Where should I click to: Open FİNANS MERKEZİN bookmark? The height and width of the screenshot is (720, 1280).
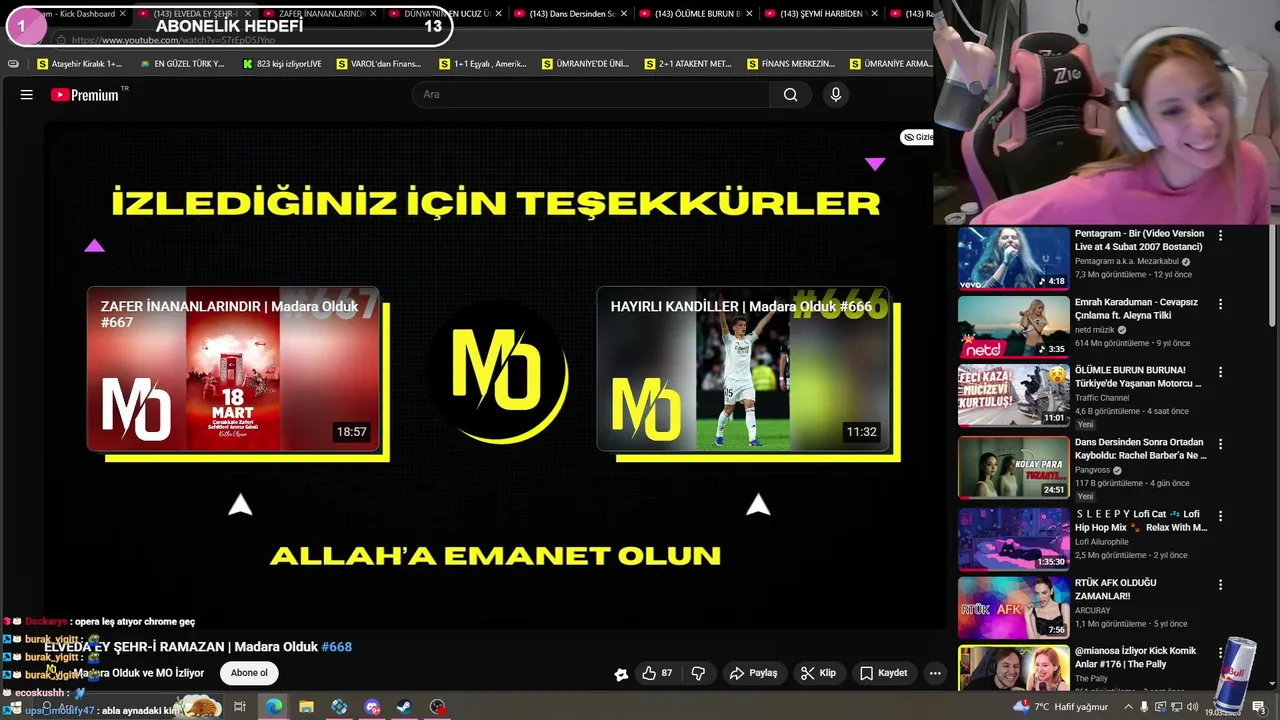[x=791, y=64]
